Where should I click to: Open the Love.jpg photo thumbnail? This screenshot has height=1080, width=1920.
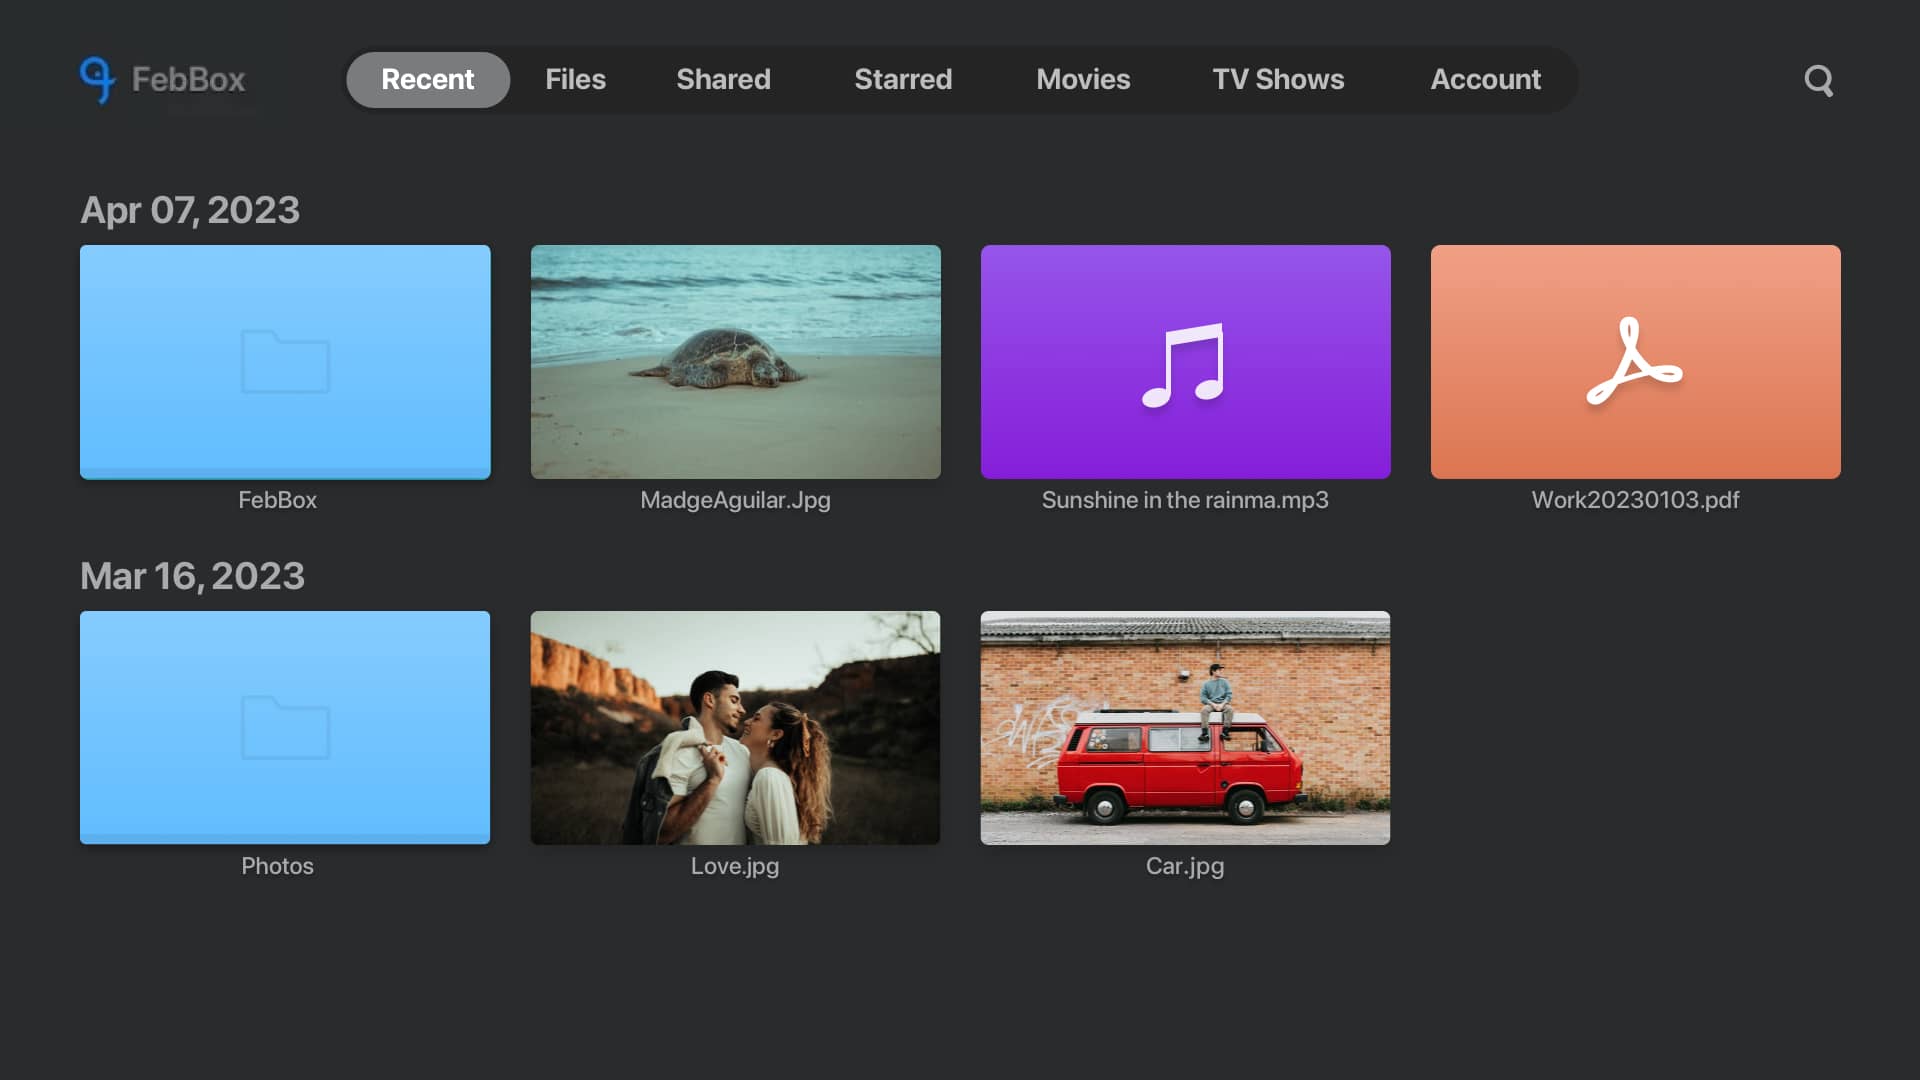tap(735, 728)
